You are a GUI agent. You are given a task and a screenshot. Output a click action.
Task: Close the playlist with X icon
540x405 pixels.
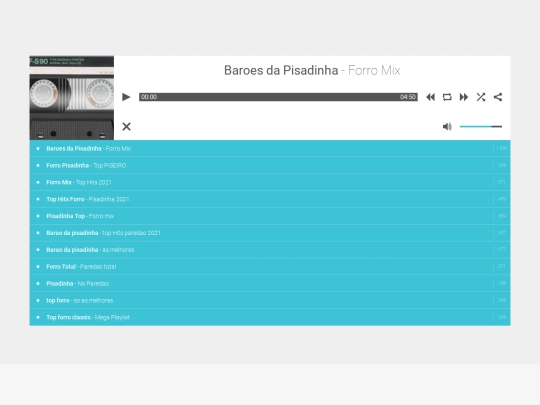pyautogui.click(x=126, y=126)
